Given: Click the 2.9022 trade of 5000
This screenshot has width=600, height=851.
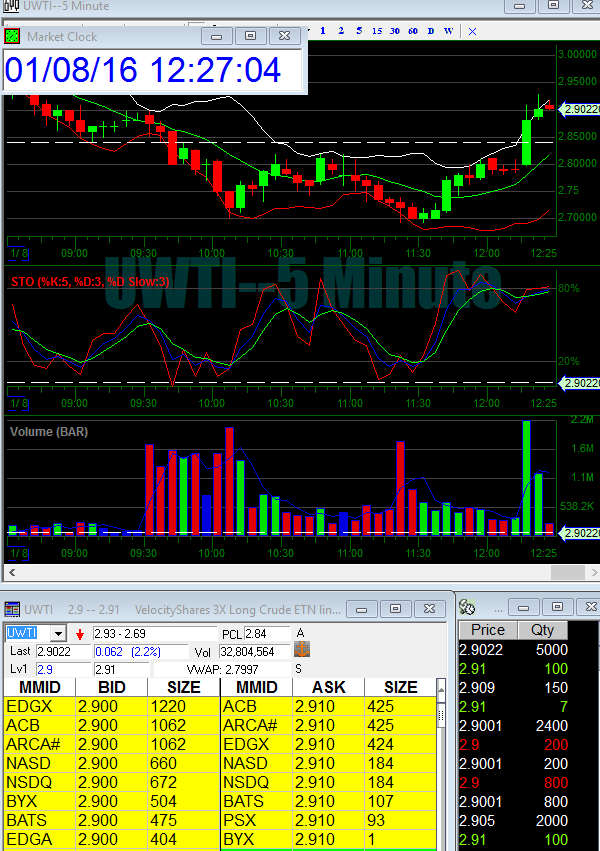Looking at the screenshot, I should (513, 650).
